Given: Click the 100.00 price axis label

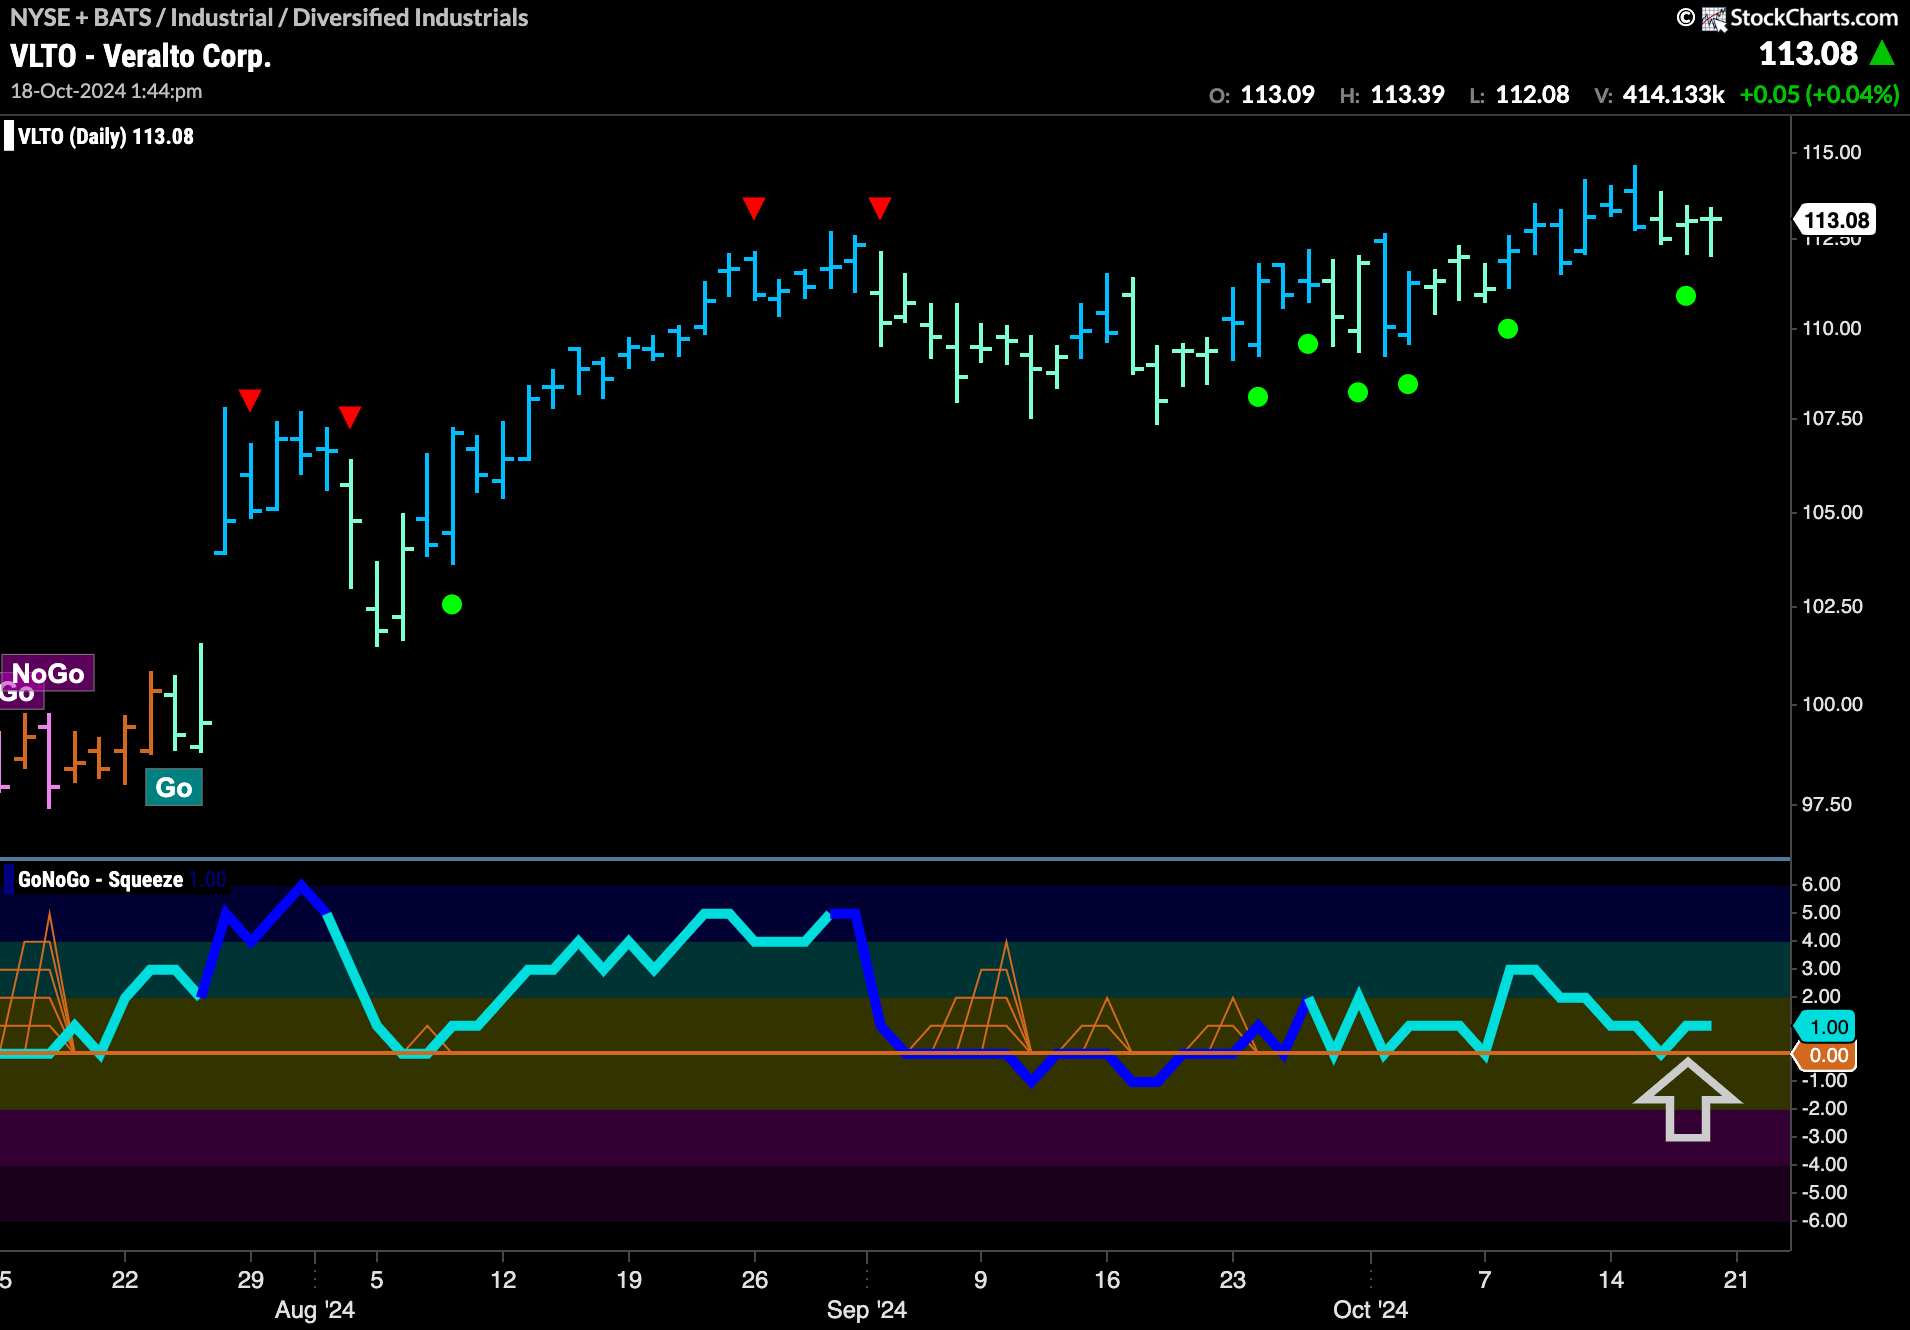Looking at the screenshot, I should [1832, 704].
